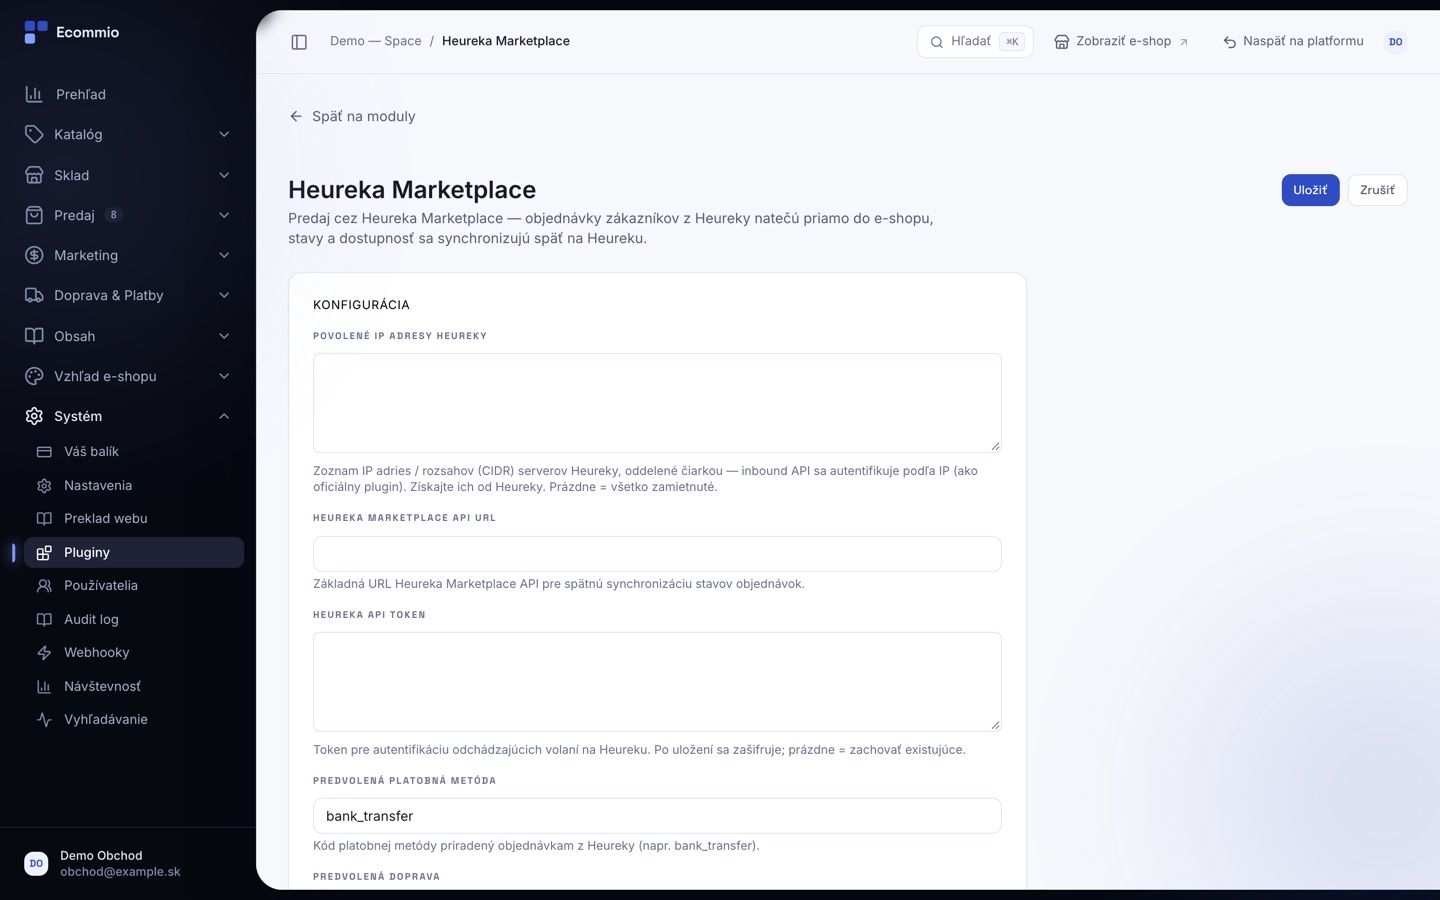Focus the Povolené IP adresy Heureky textarea
This screenshot has width=1440, height=900.
[657, 403]
